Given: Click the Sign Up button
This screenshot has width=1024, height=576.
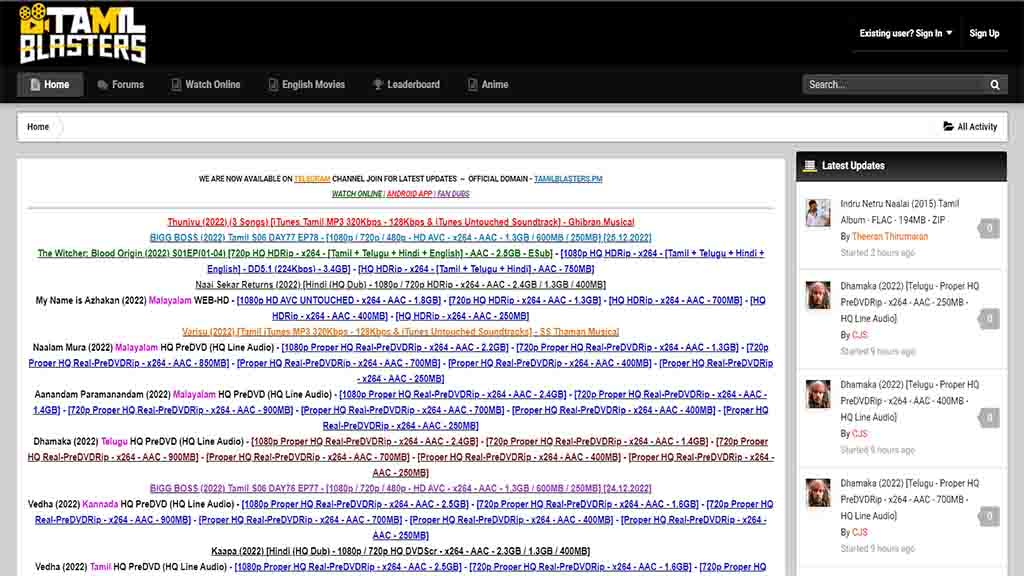Looking at the screenshot, I should (x=984, y=33).
